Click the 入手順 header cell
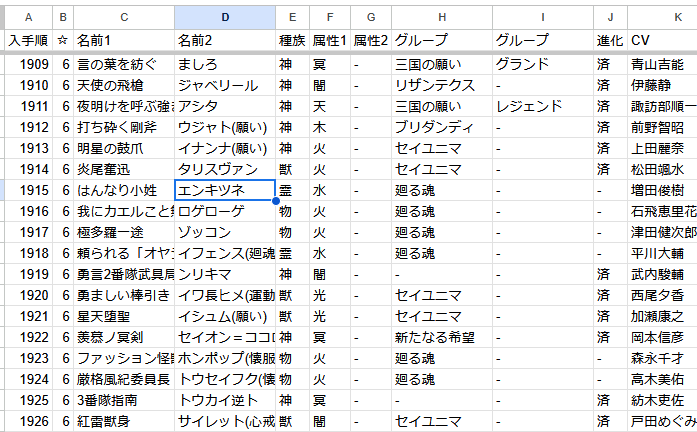The width and height of the screenshot is (697, 432). point(27,40)
